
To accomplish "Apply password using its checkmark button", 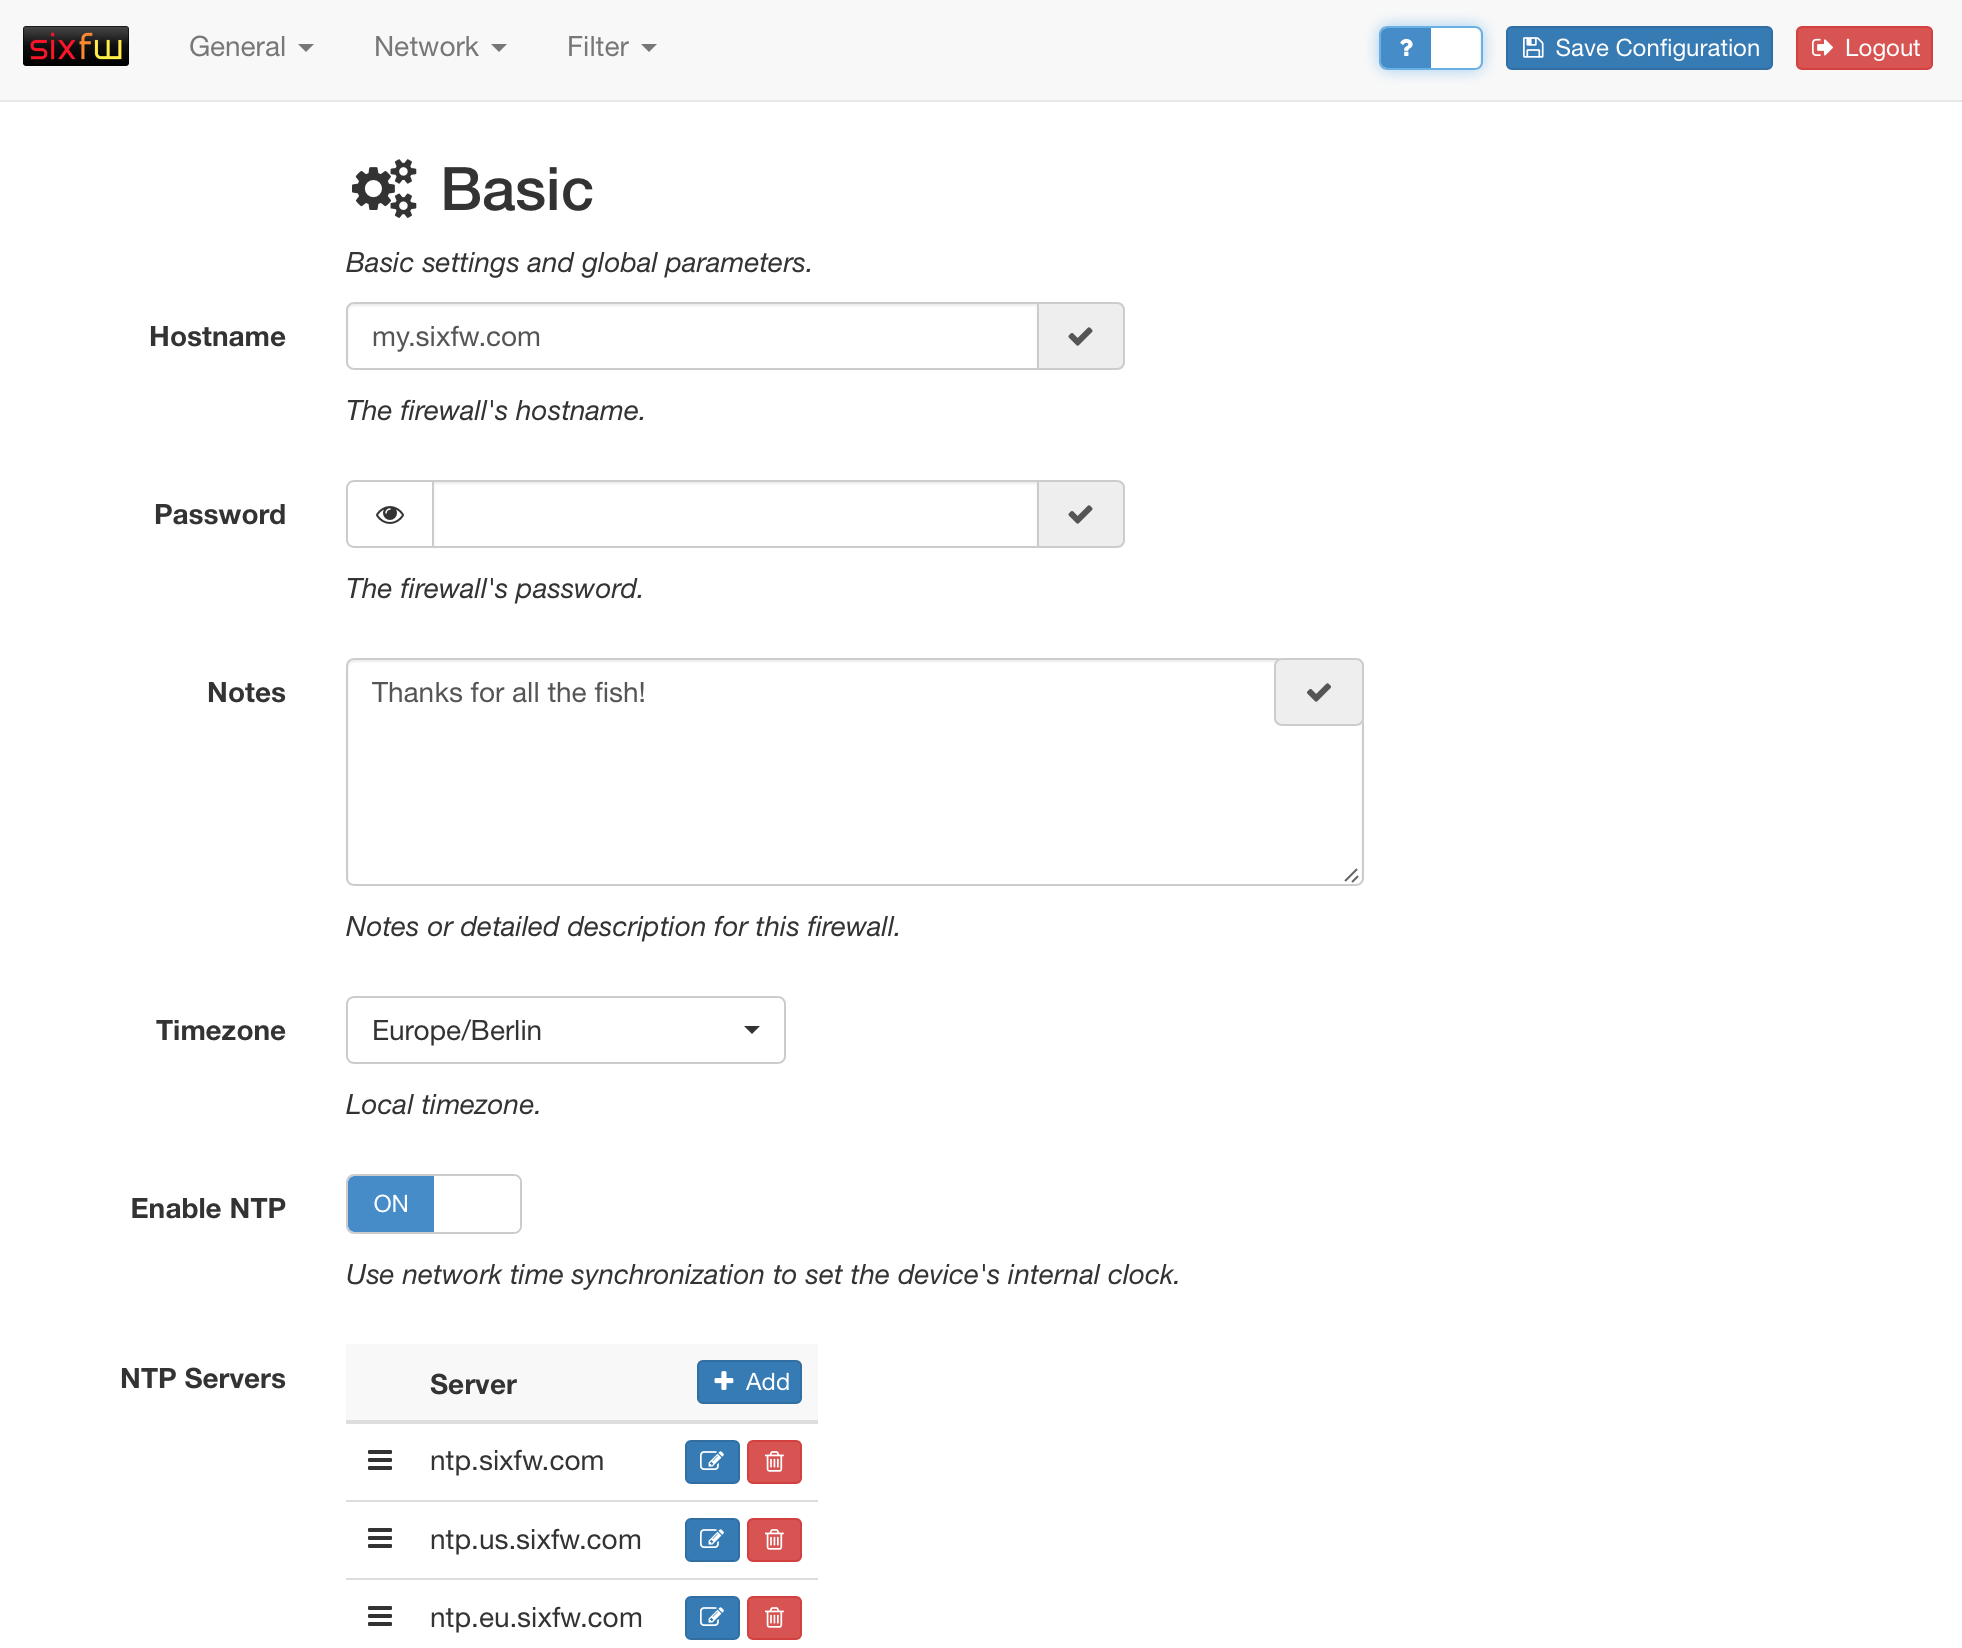I will [1080, 514].
